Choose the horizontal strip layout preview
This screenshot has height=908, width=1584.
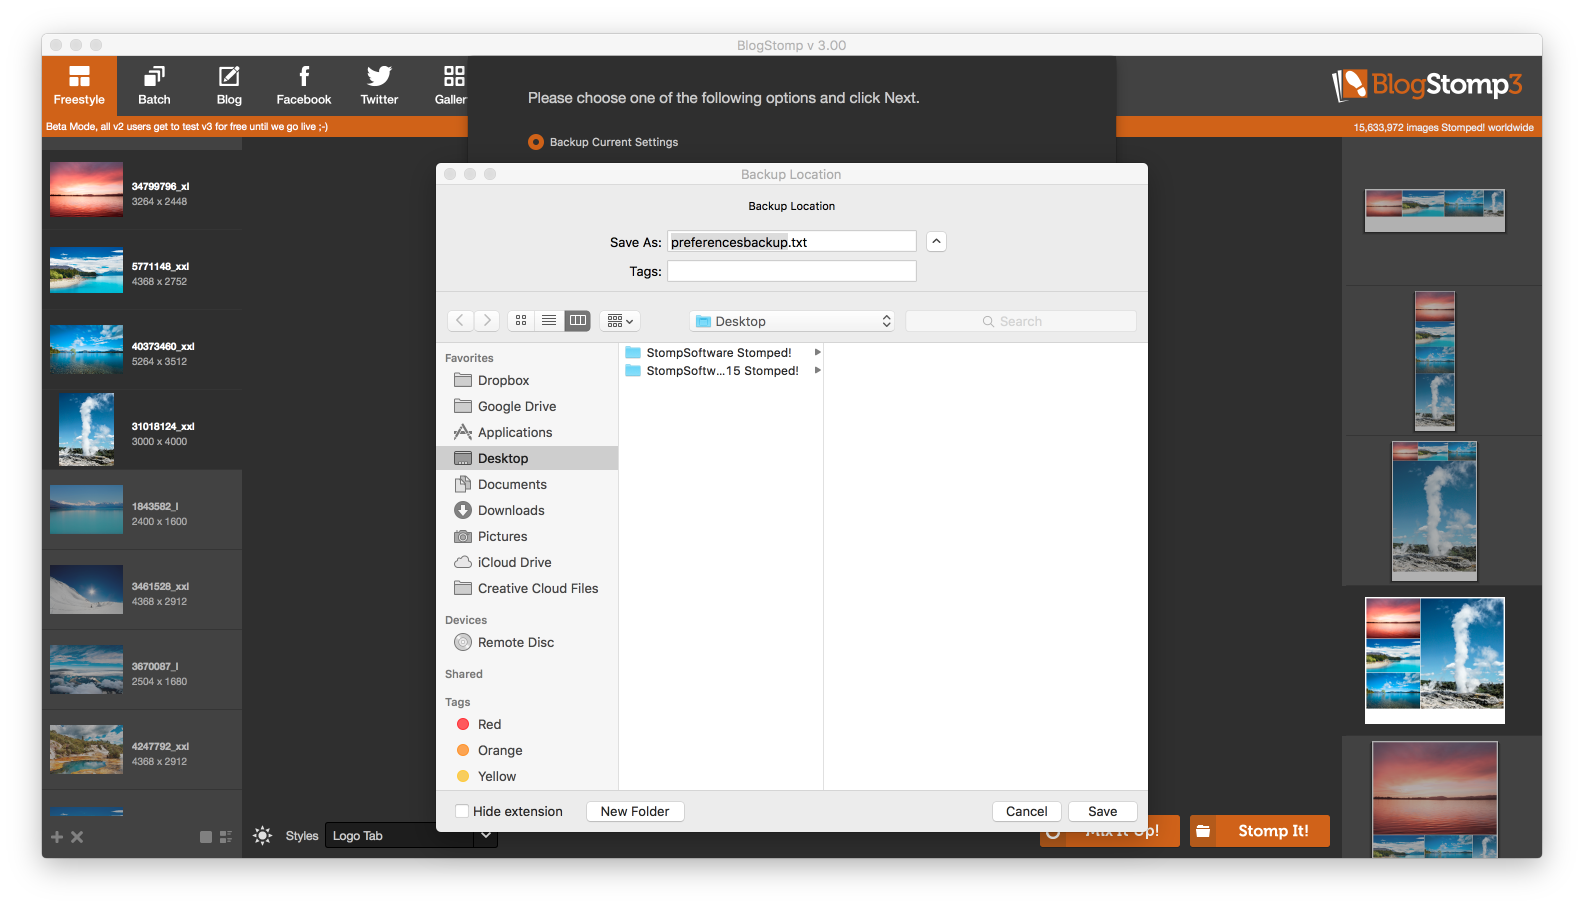click(x=1435, y=210)
